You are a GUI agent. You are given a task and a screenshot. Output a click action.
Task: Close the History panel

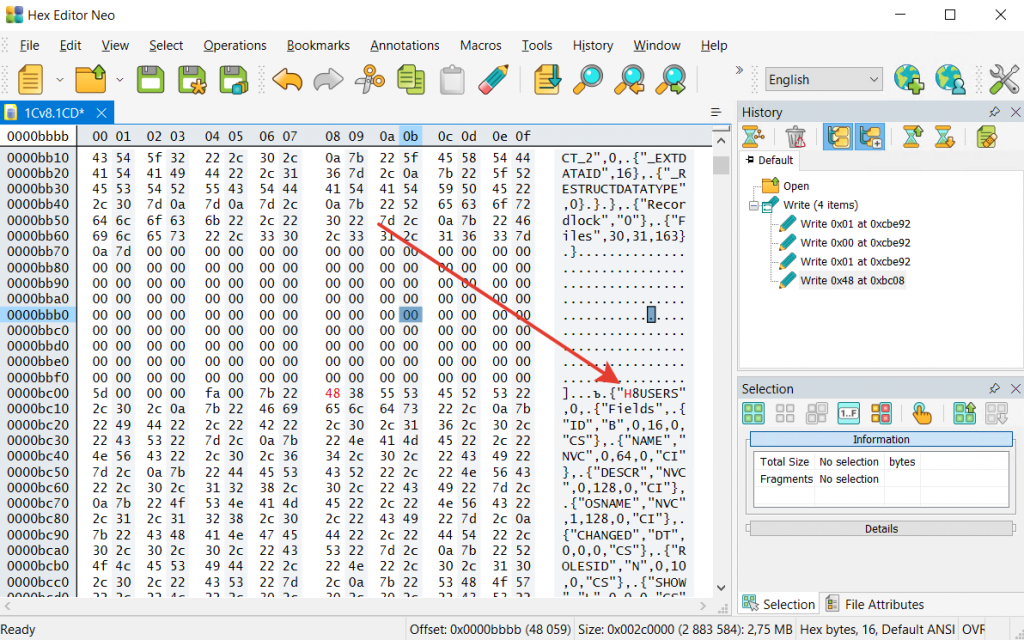(1016, 112)
